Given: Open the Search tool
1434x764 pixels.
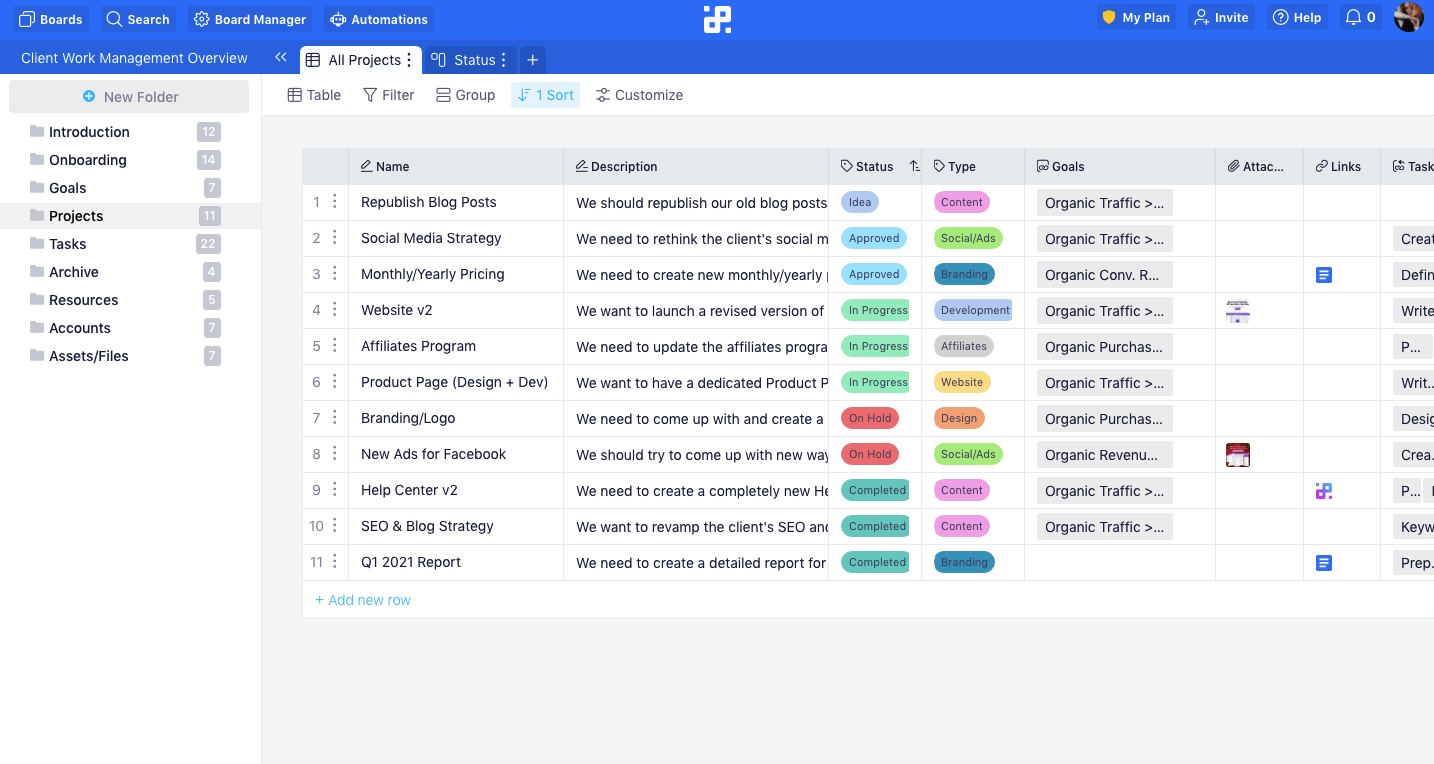Looking at the screenshot, I should point(138,18).
